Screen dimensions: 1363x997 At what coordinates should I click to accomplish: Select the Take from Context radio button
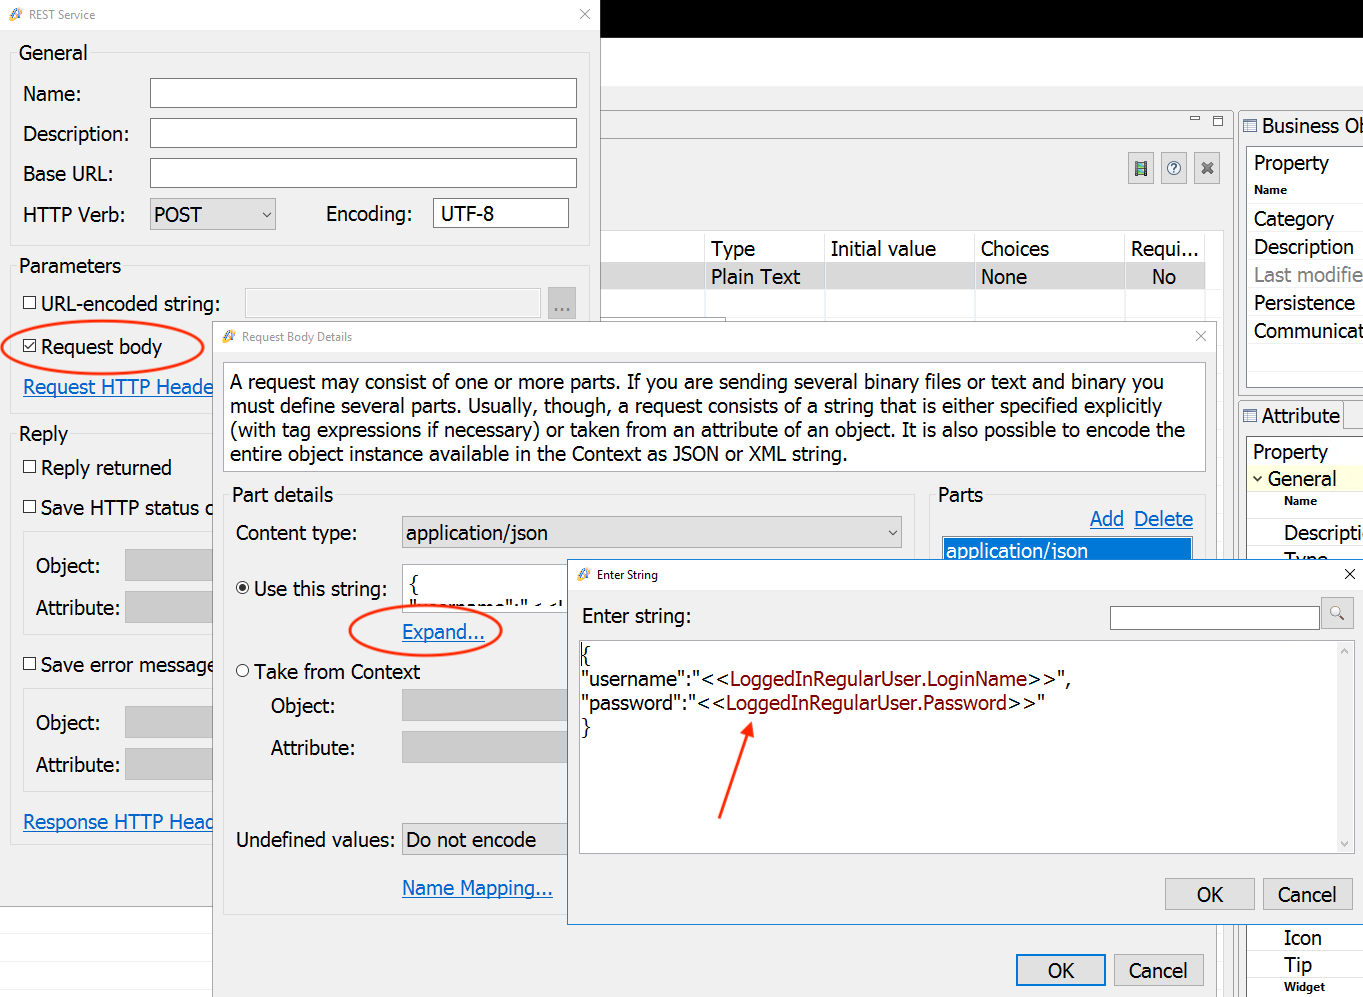tap(242, 671)
